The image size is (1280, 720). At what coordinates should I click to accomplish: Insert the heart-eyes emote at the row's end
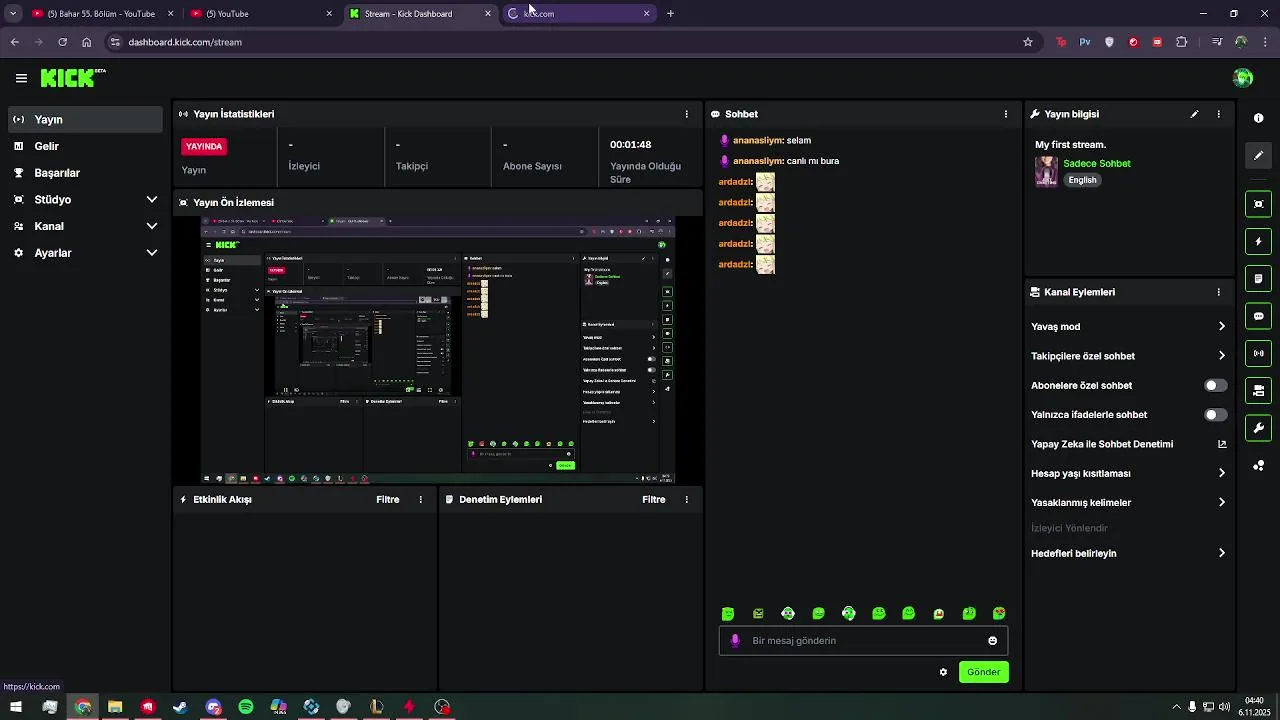click(x=999, y=614)
